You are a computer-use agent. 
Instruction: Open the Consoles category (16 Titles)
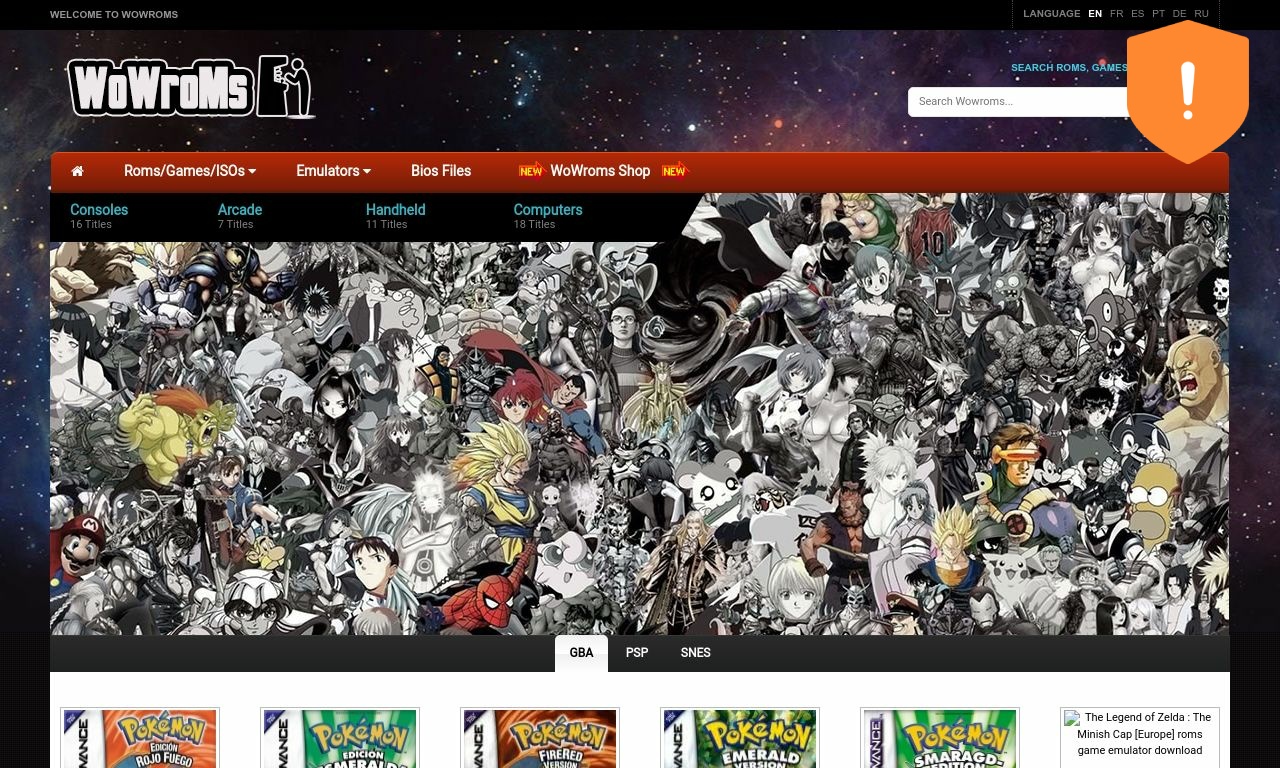(99, 216)
